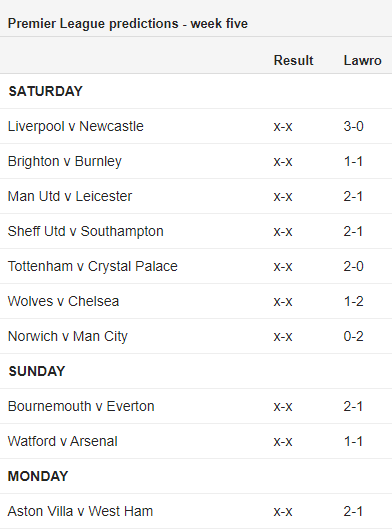This screenshot has width=392, height=529.
Task: Click Lawro's 0-2 prediction for Norwich match
Action: (354, 336)
